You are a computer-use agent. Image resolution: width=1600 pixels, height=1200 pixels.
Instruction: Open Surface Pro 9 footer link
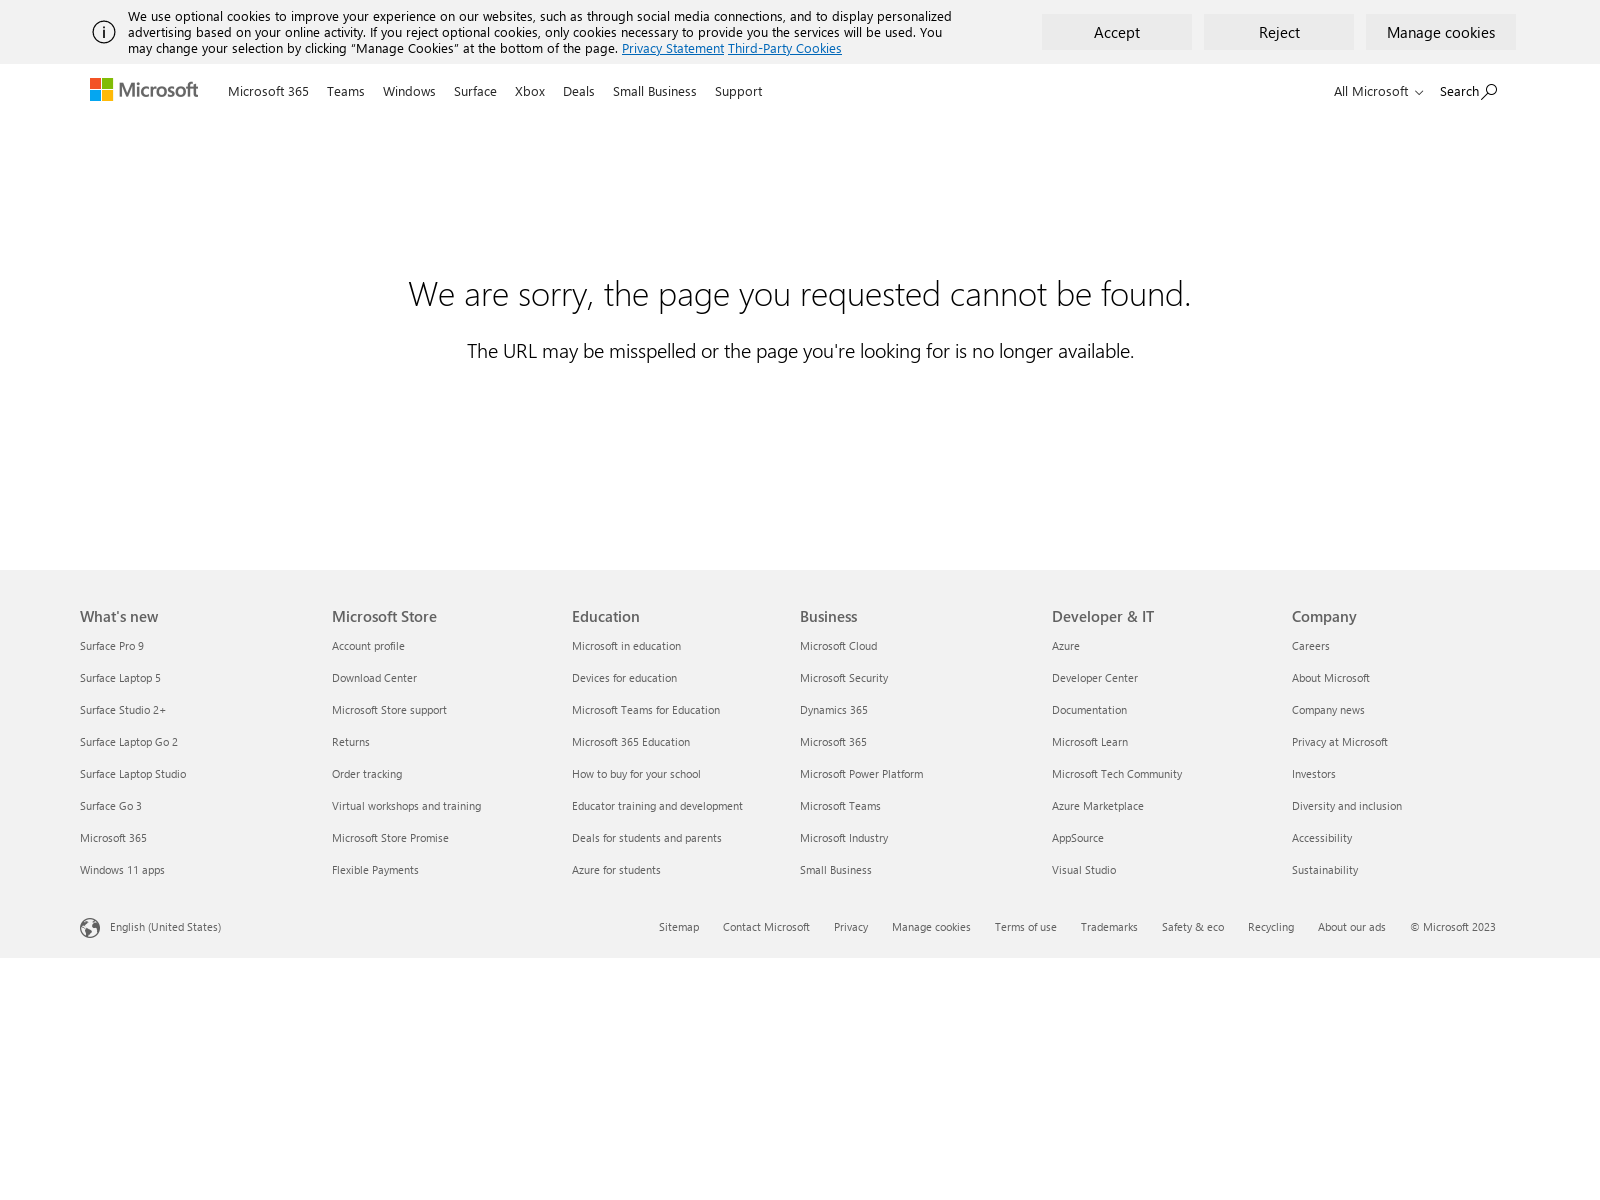tap(112, 646)
